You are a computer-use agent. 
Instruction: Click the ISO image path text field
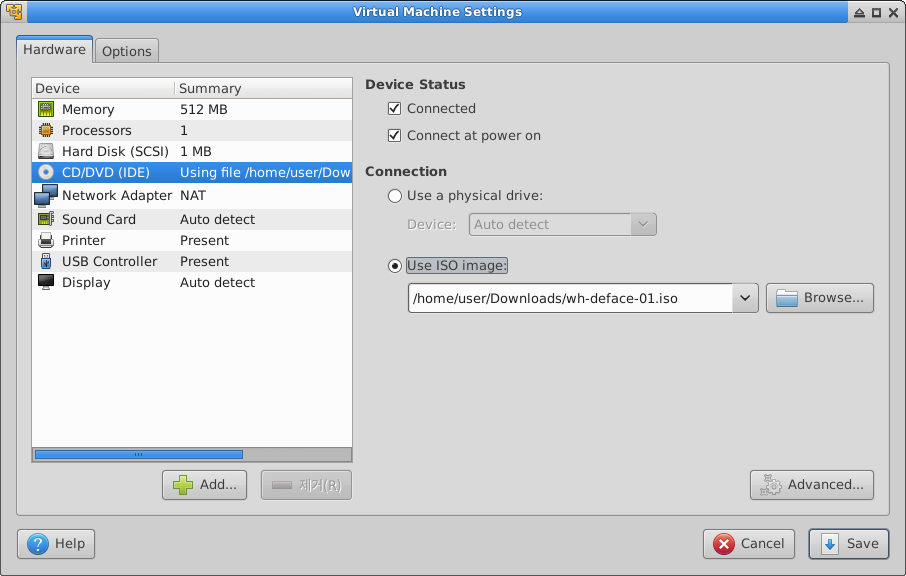[570, 298]
